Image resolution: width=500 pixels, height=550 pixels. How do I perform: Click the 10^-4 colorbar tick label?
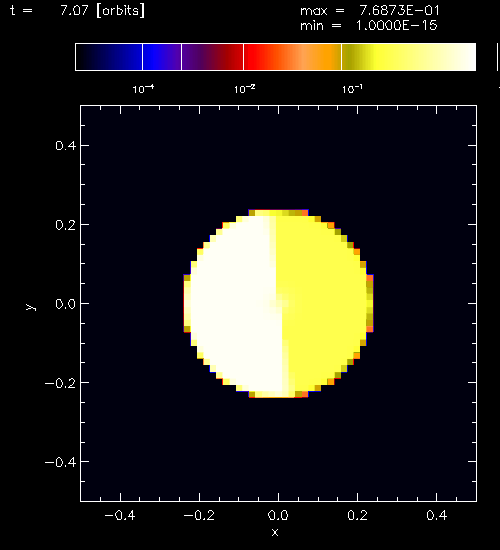point(143,89)
